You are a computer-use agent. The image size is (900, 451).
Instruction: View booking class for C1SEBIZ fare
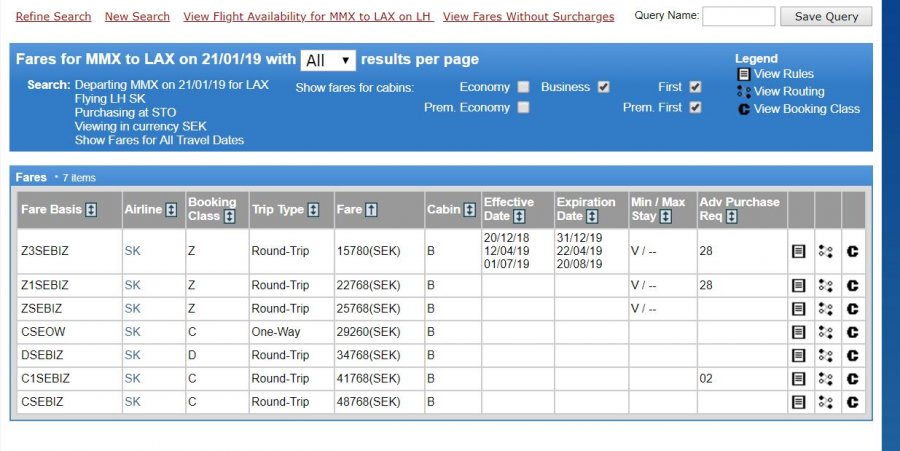pos(853,379)
